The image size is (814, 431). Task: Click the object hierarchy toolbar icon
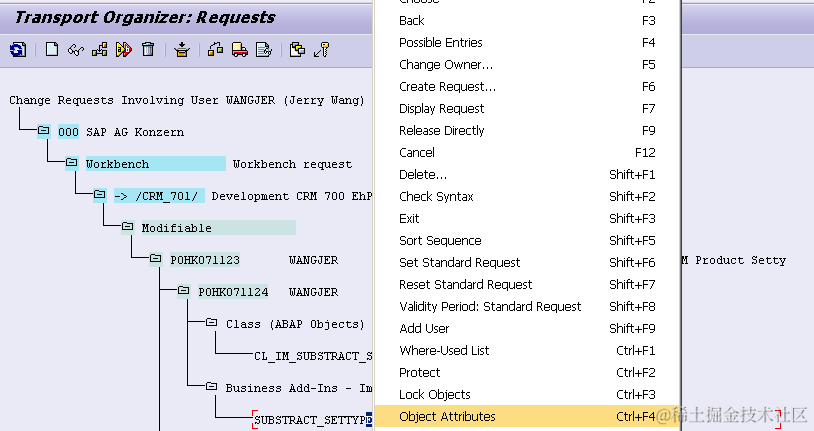(100, 50)
